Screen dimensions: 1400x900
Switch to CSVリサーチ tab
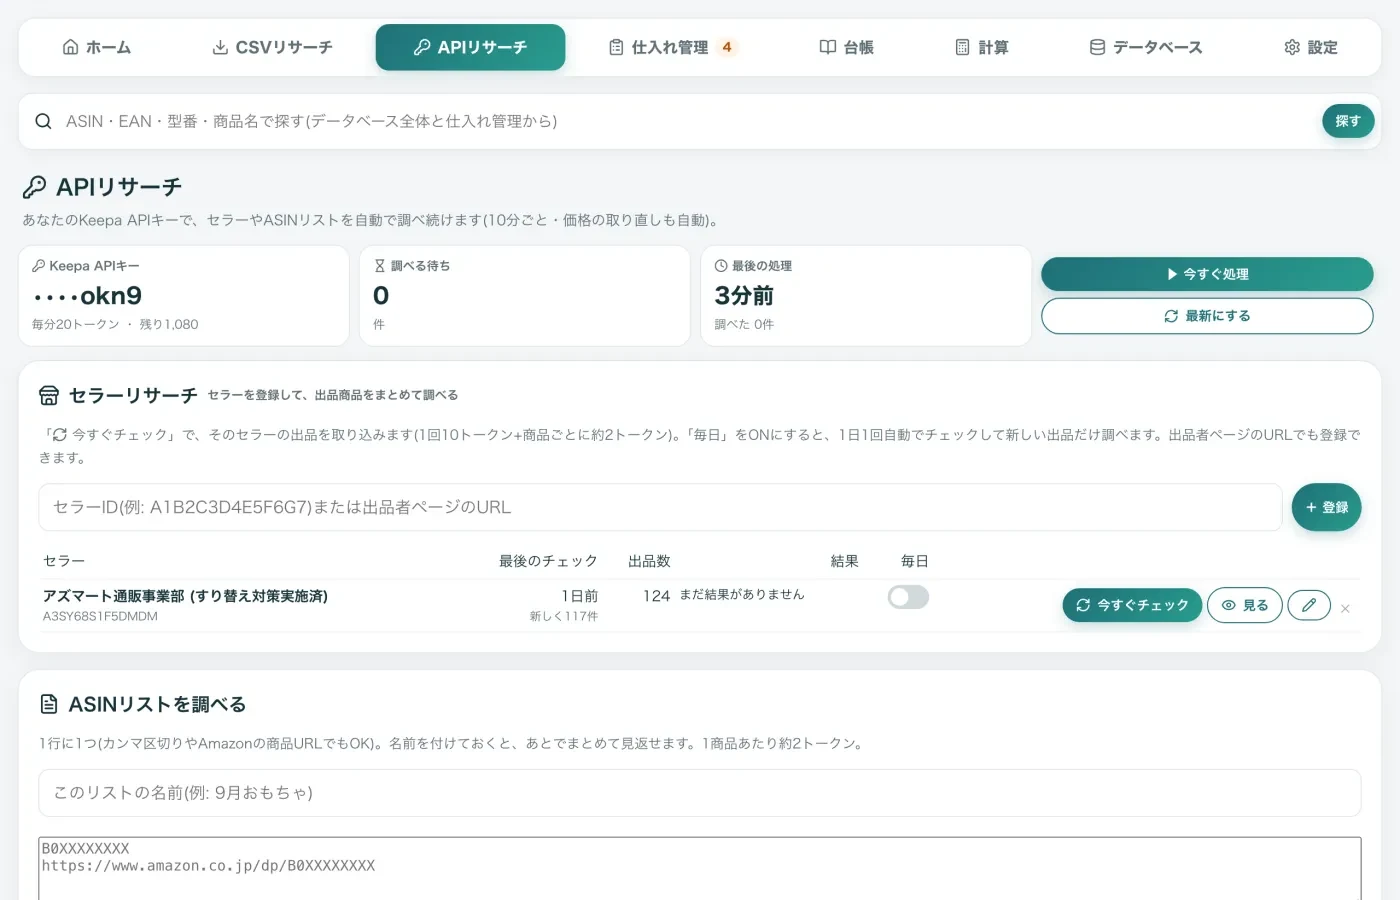(x=272, y=47)
